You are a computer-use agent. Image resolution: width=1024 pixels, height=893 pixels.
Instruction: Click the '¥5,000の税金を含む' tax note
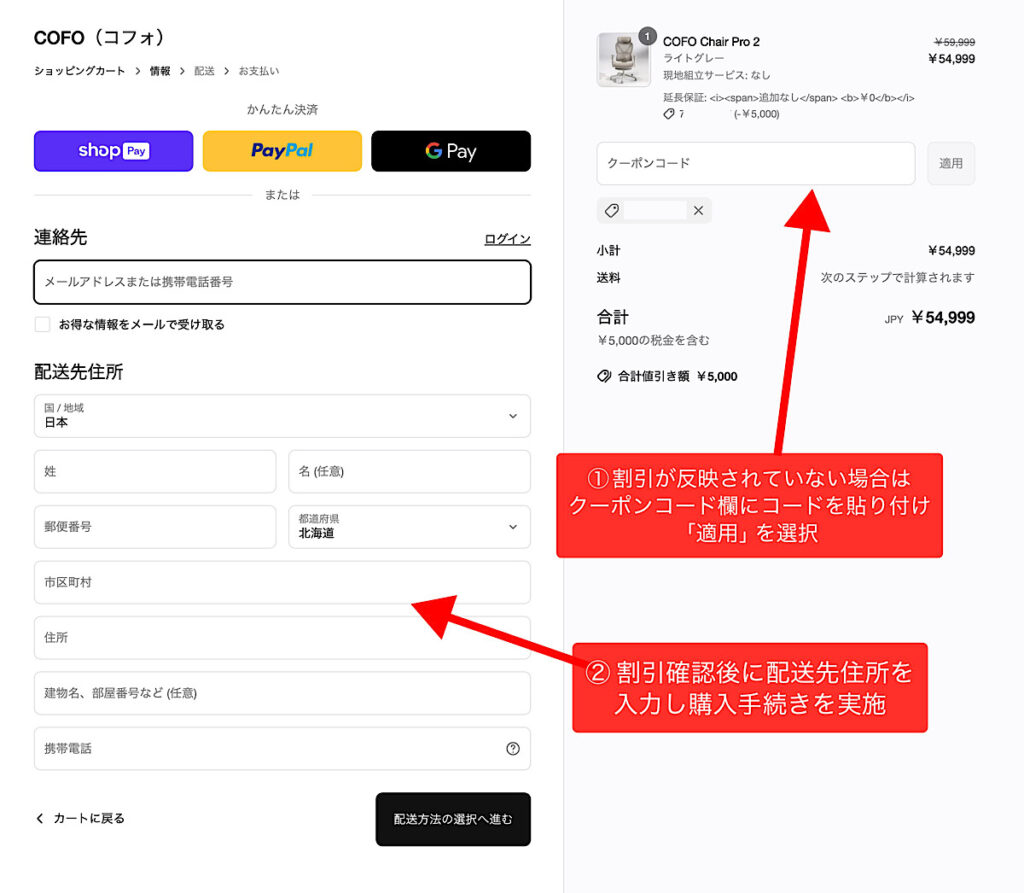[653, 340]
